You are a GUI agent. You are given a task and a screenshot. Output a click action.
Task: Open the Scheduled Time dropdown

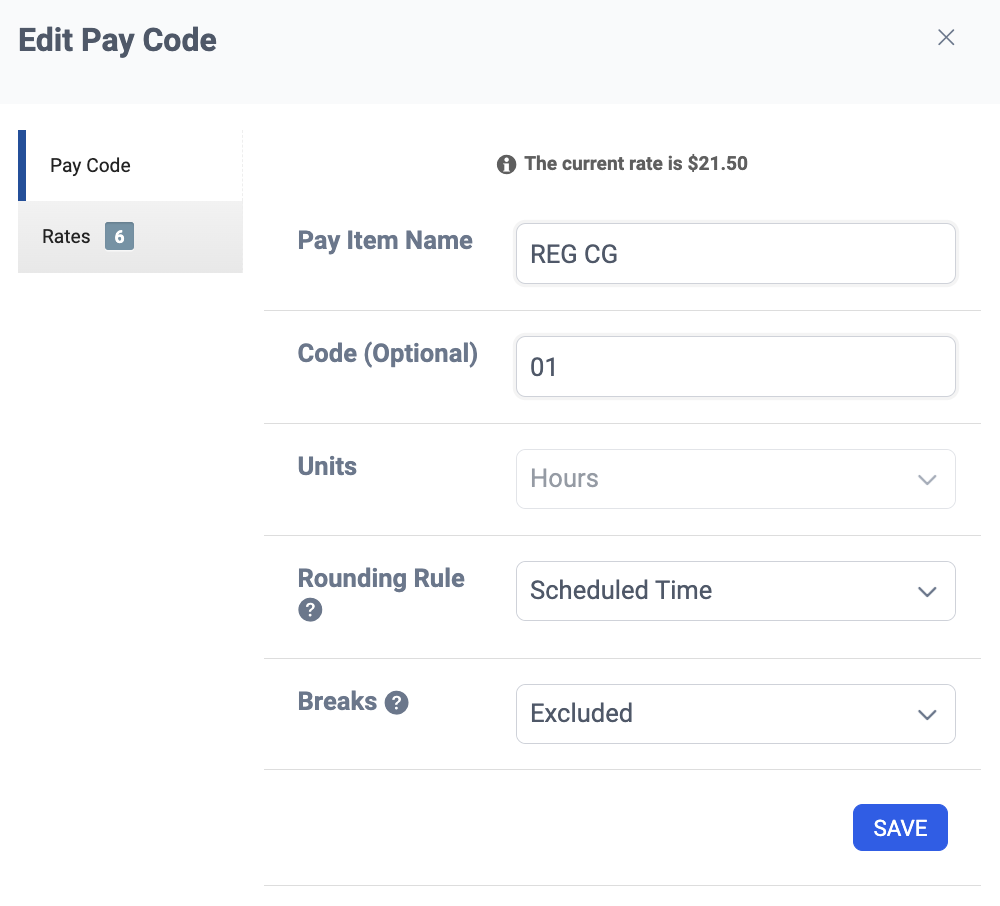coord(735,591)
